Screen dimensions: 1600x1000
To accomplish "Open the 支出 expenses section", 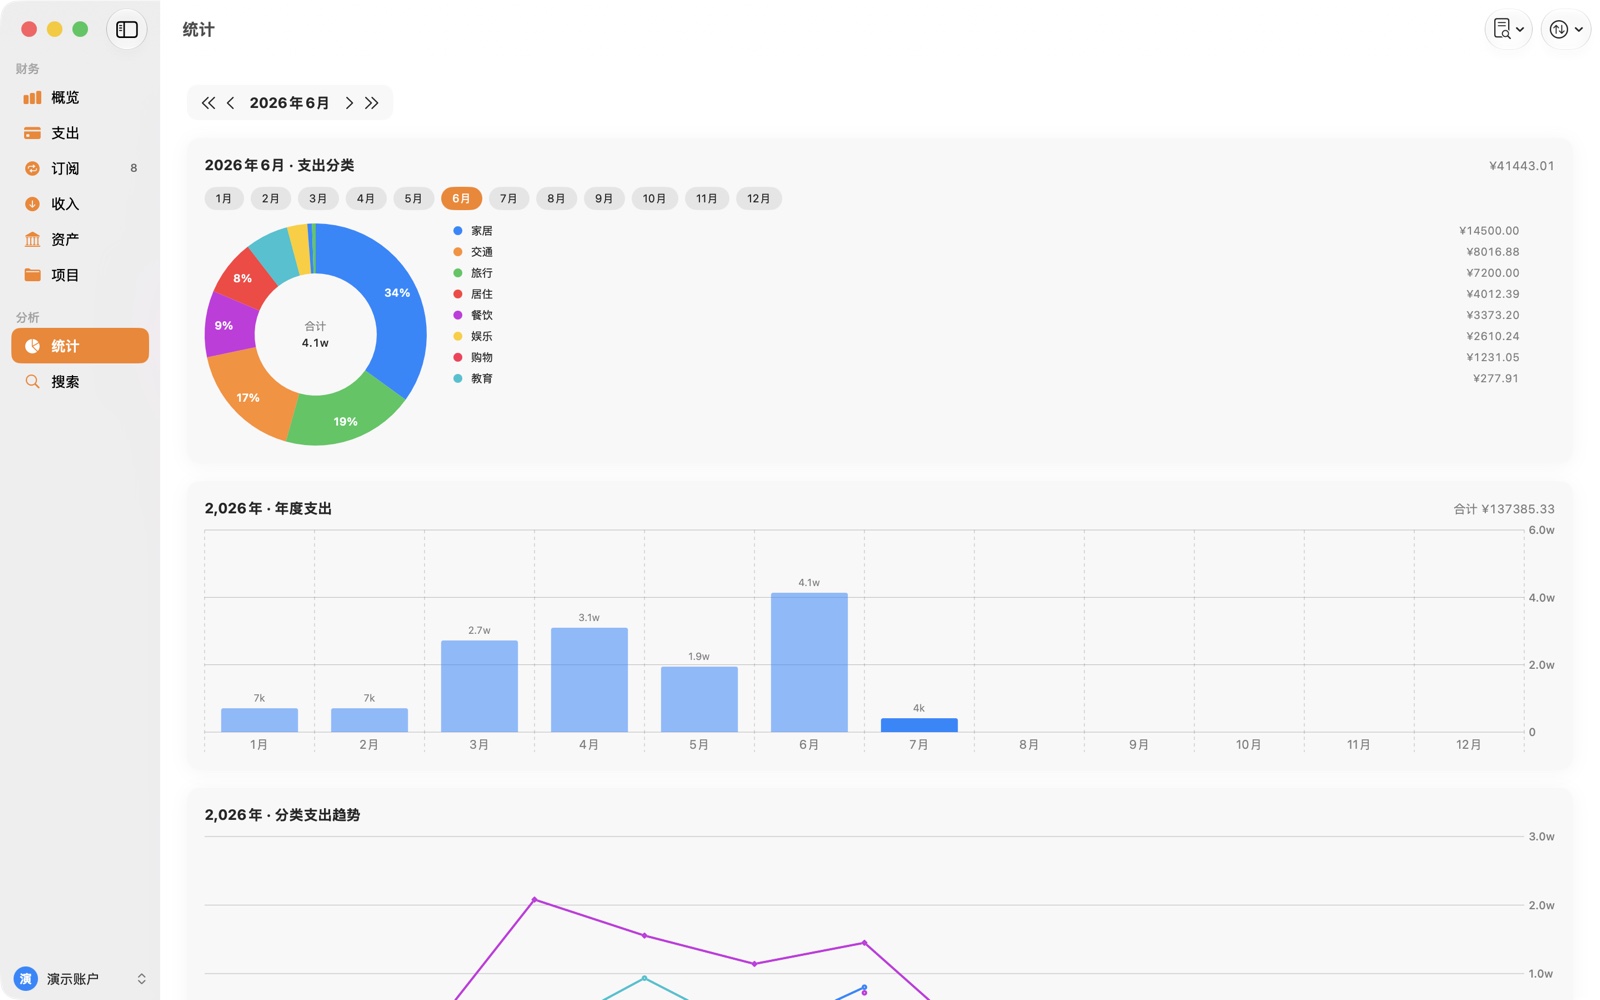I will 80,133.
